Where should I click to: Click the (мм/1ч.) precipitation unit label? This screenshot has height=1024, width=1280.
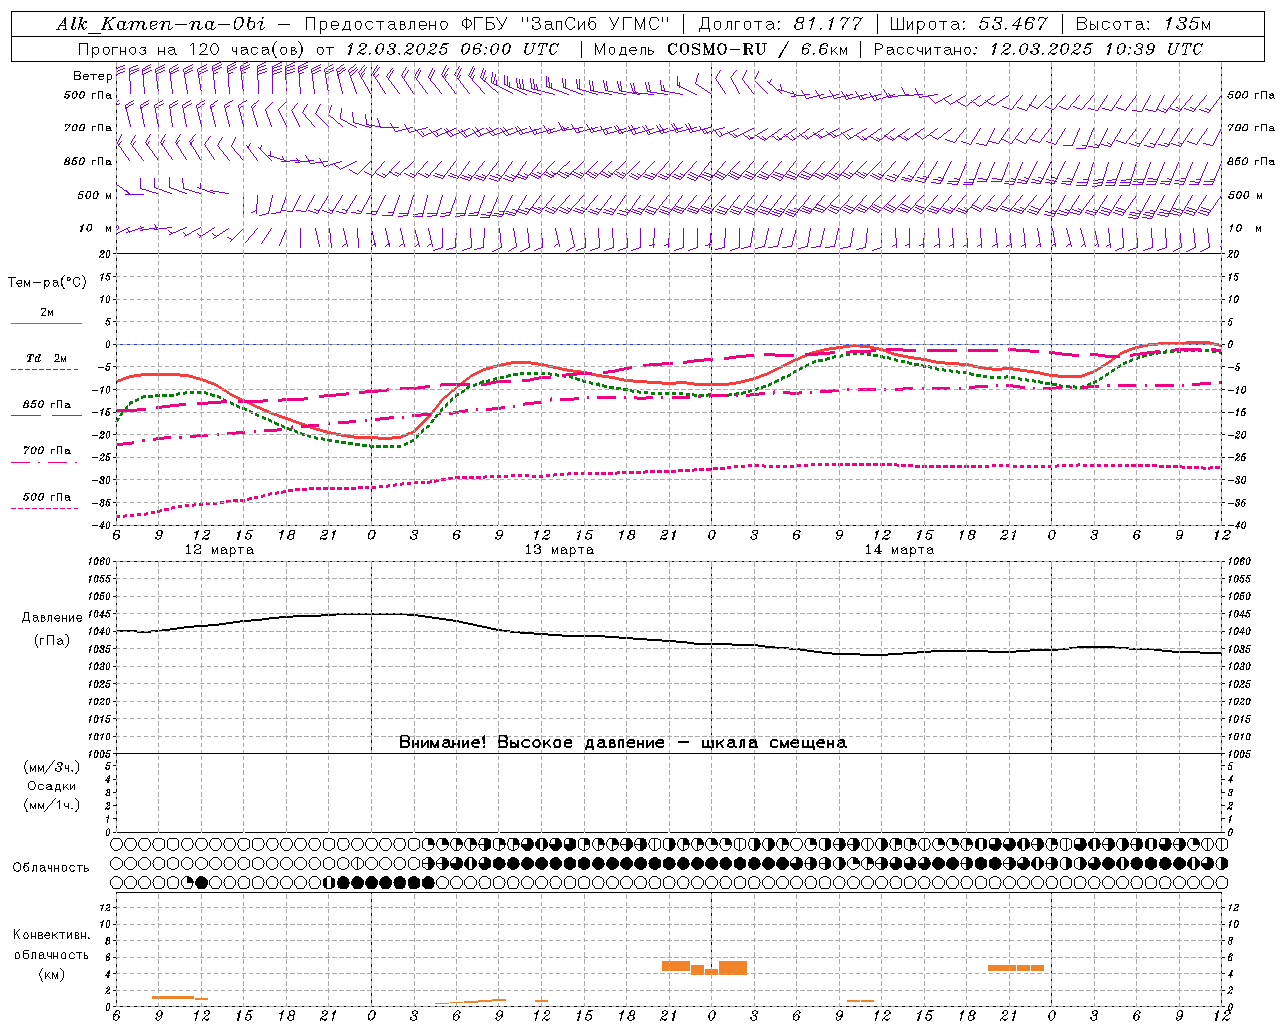click(51, 805)
